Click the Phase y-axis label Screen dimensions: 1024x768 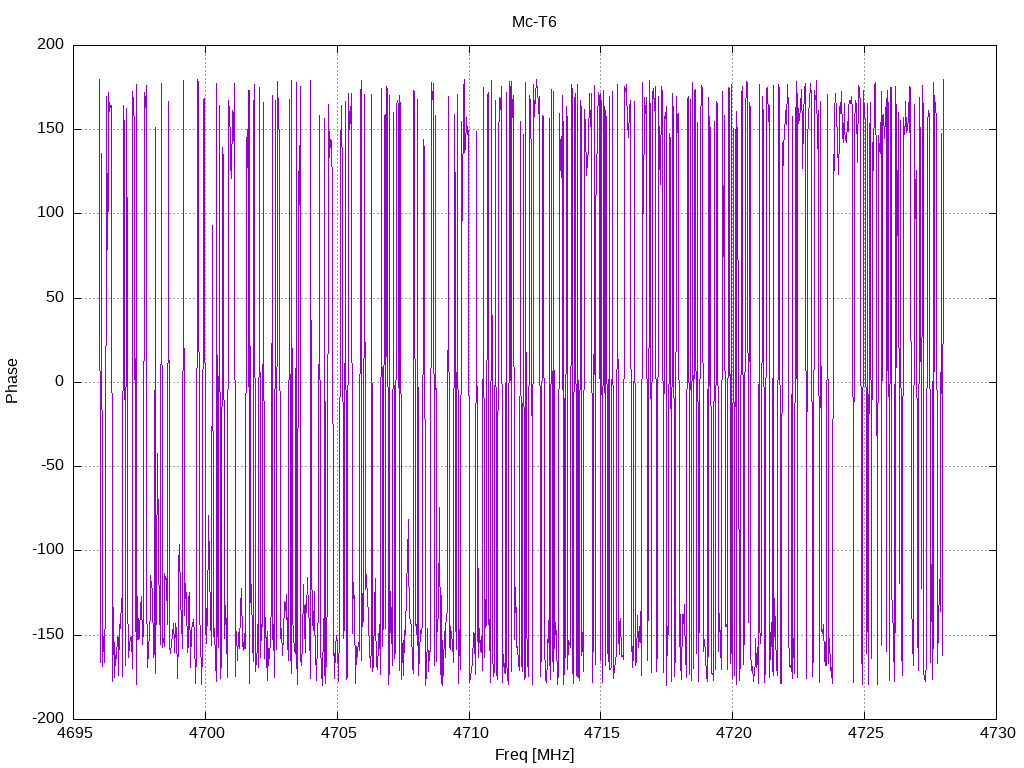pos(12,381)
